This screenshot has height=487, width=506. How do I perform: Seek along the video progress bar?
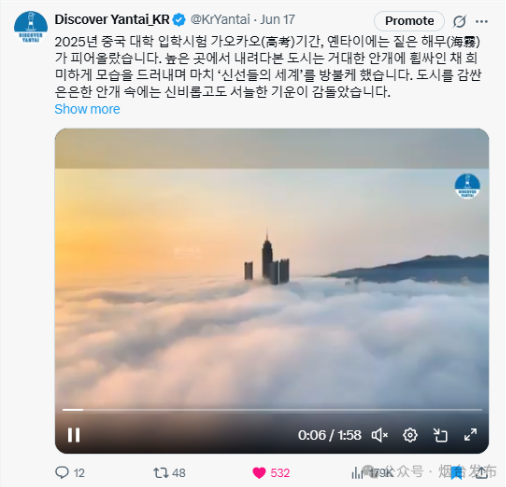click(x=272, y=410)
